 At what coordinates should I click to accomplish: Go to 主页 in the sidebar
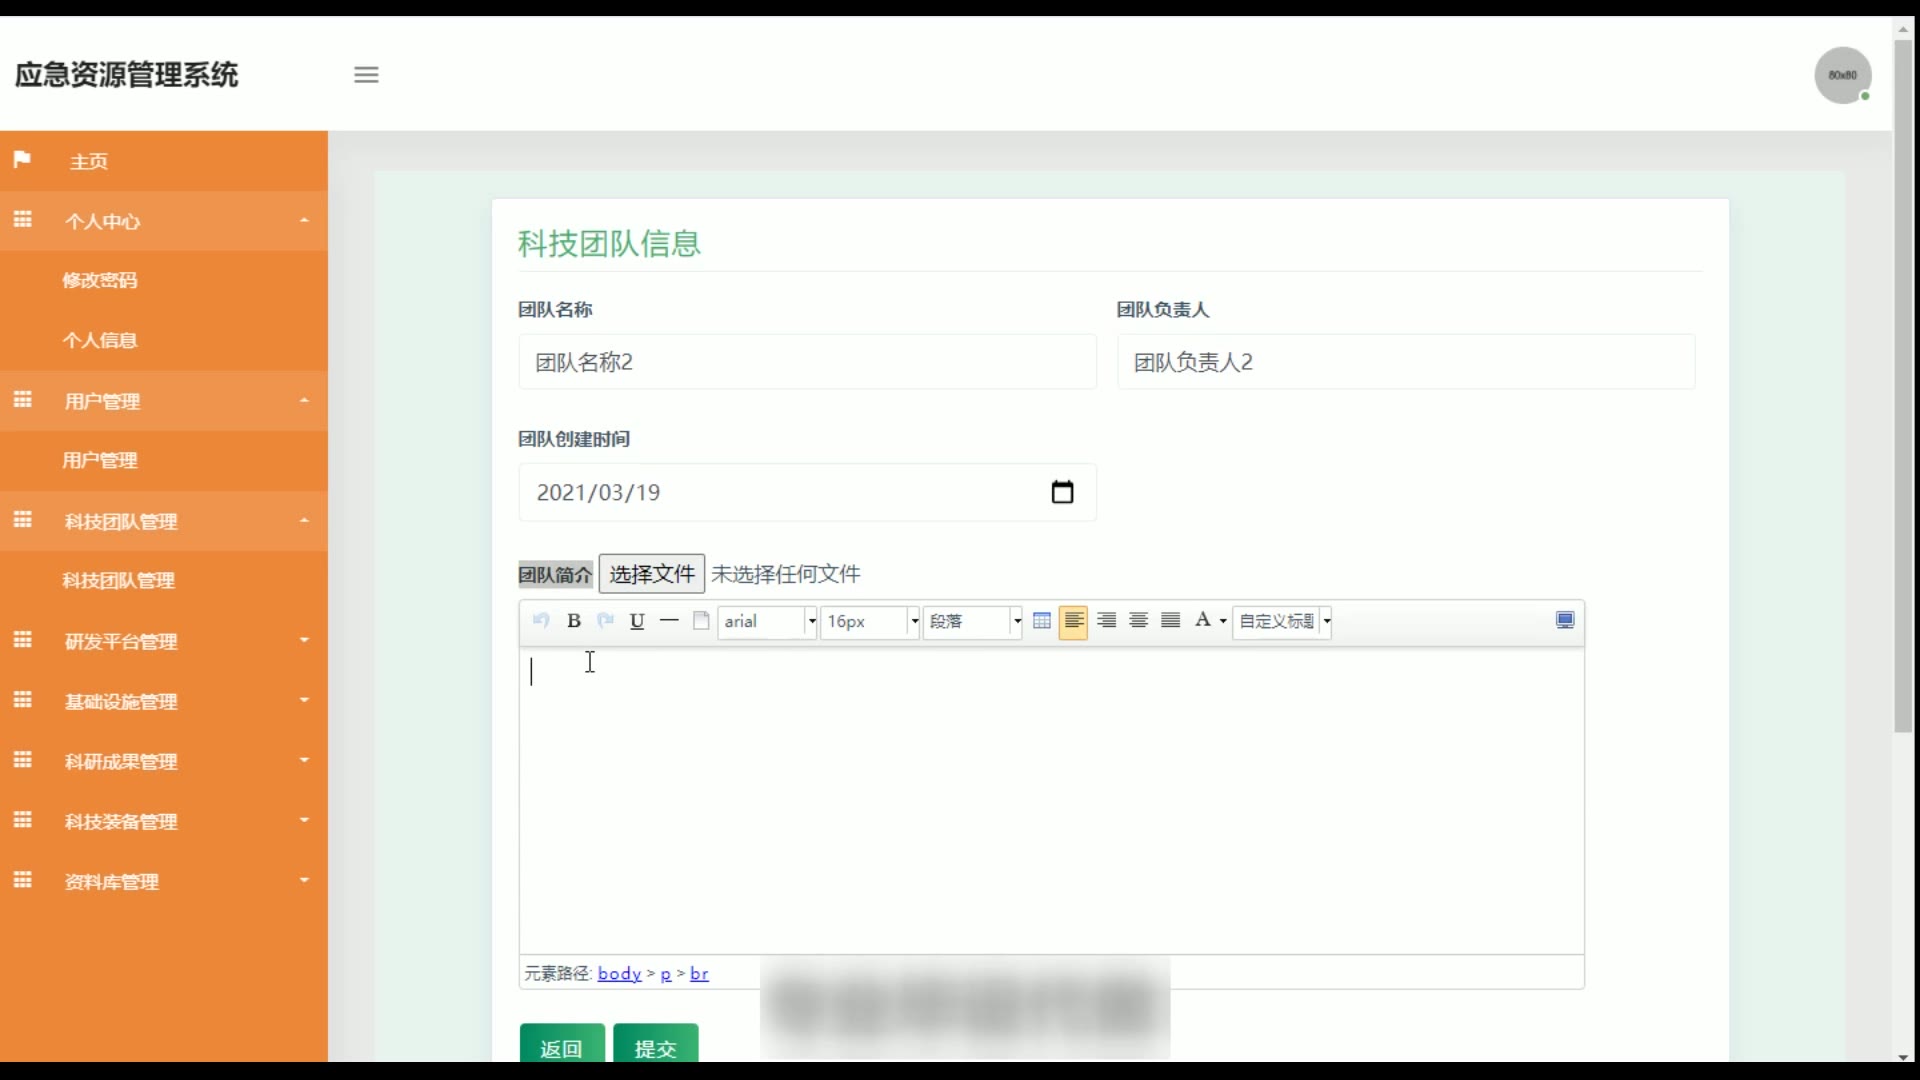[x=88, y=161]
